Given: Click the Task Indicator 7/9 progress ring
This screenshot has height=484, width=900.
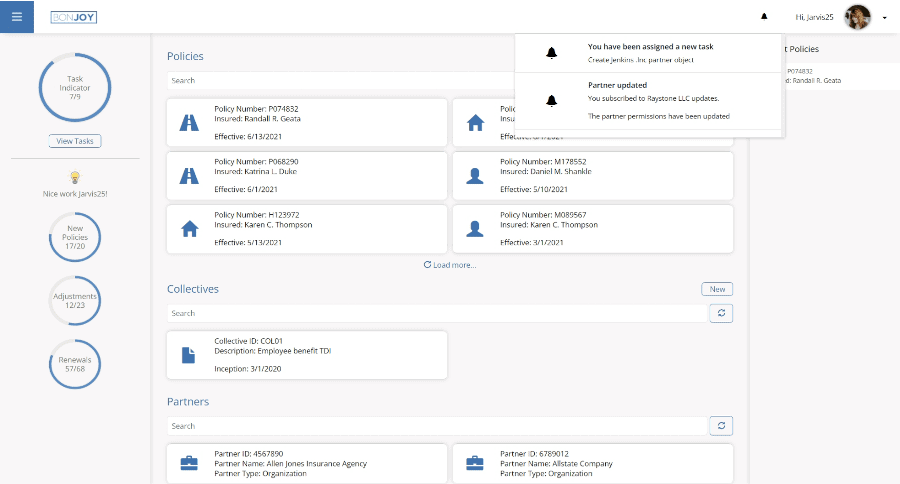Looking at the screenshot, I should pos(75,87).
